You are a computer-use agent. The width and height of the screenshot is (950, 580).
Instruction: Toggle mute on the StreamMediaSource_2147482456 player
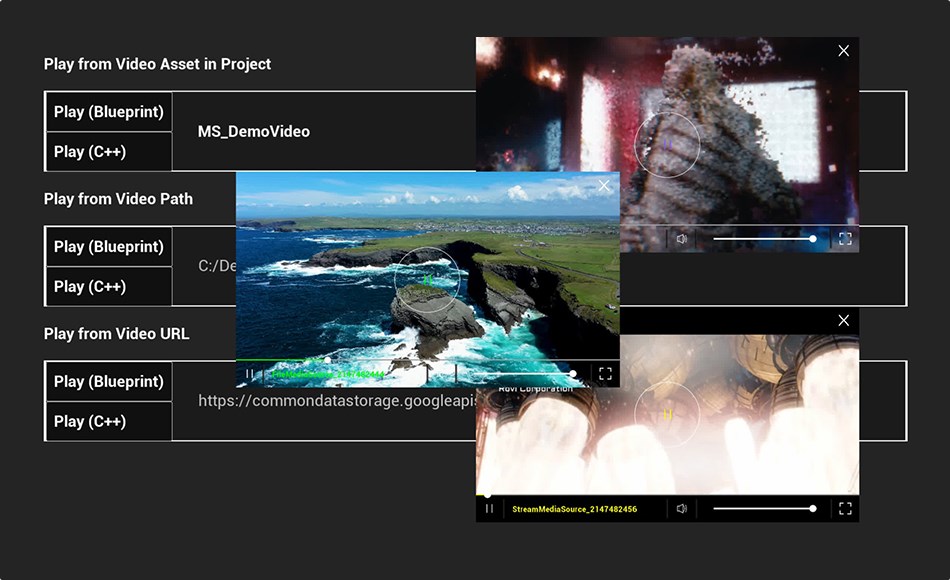tap(682, 508)
